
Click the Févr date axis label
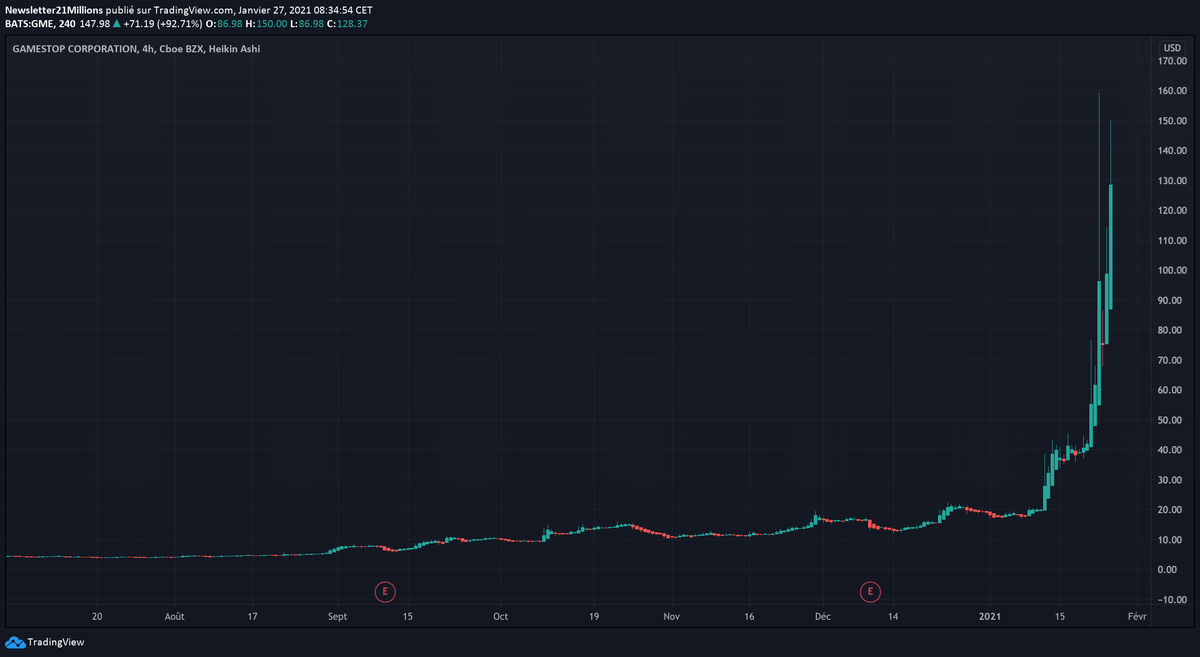(x=1137, y=617)
